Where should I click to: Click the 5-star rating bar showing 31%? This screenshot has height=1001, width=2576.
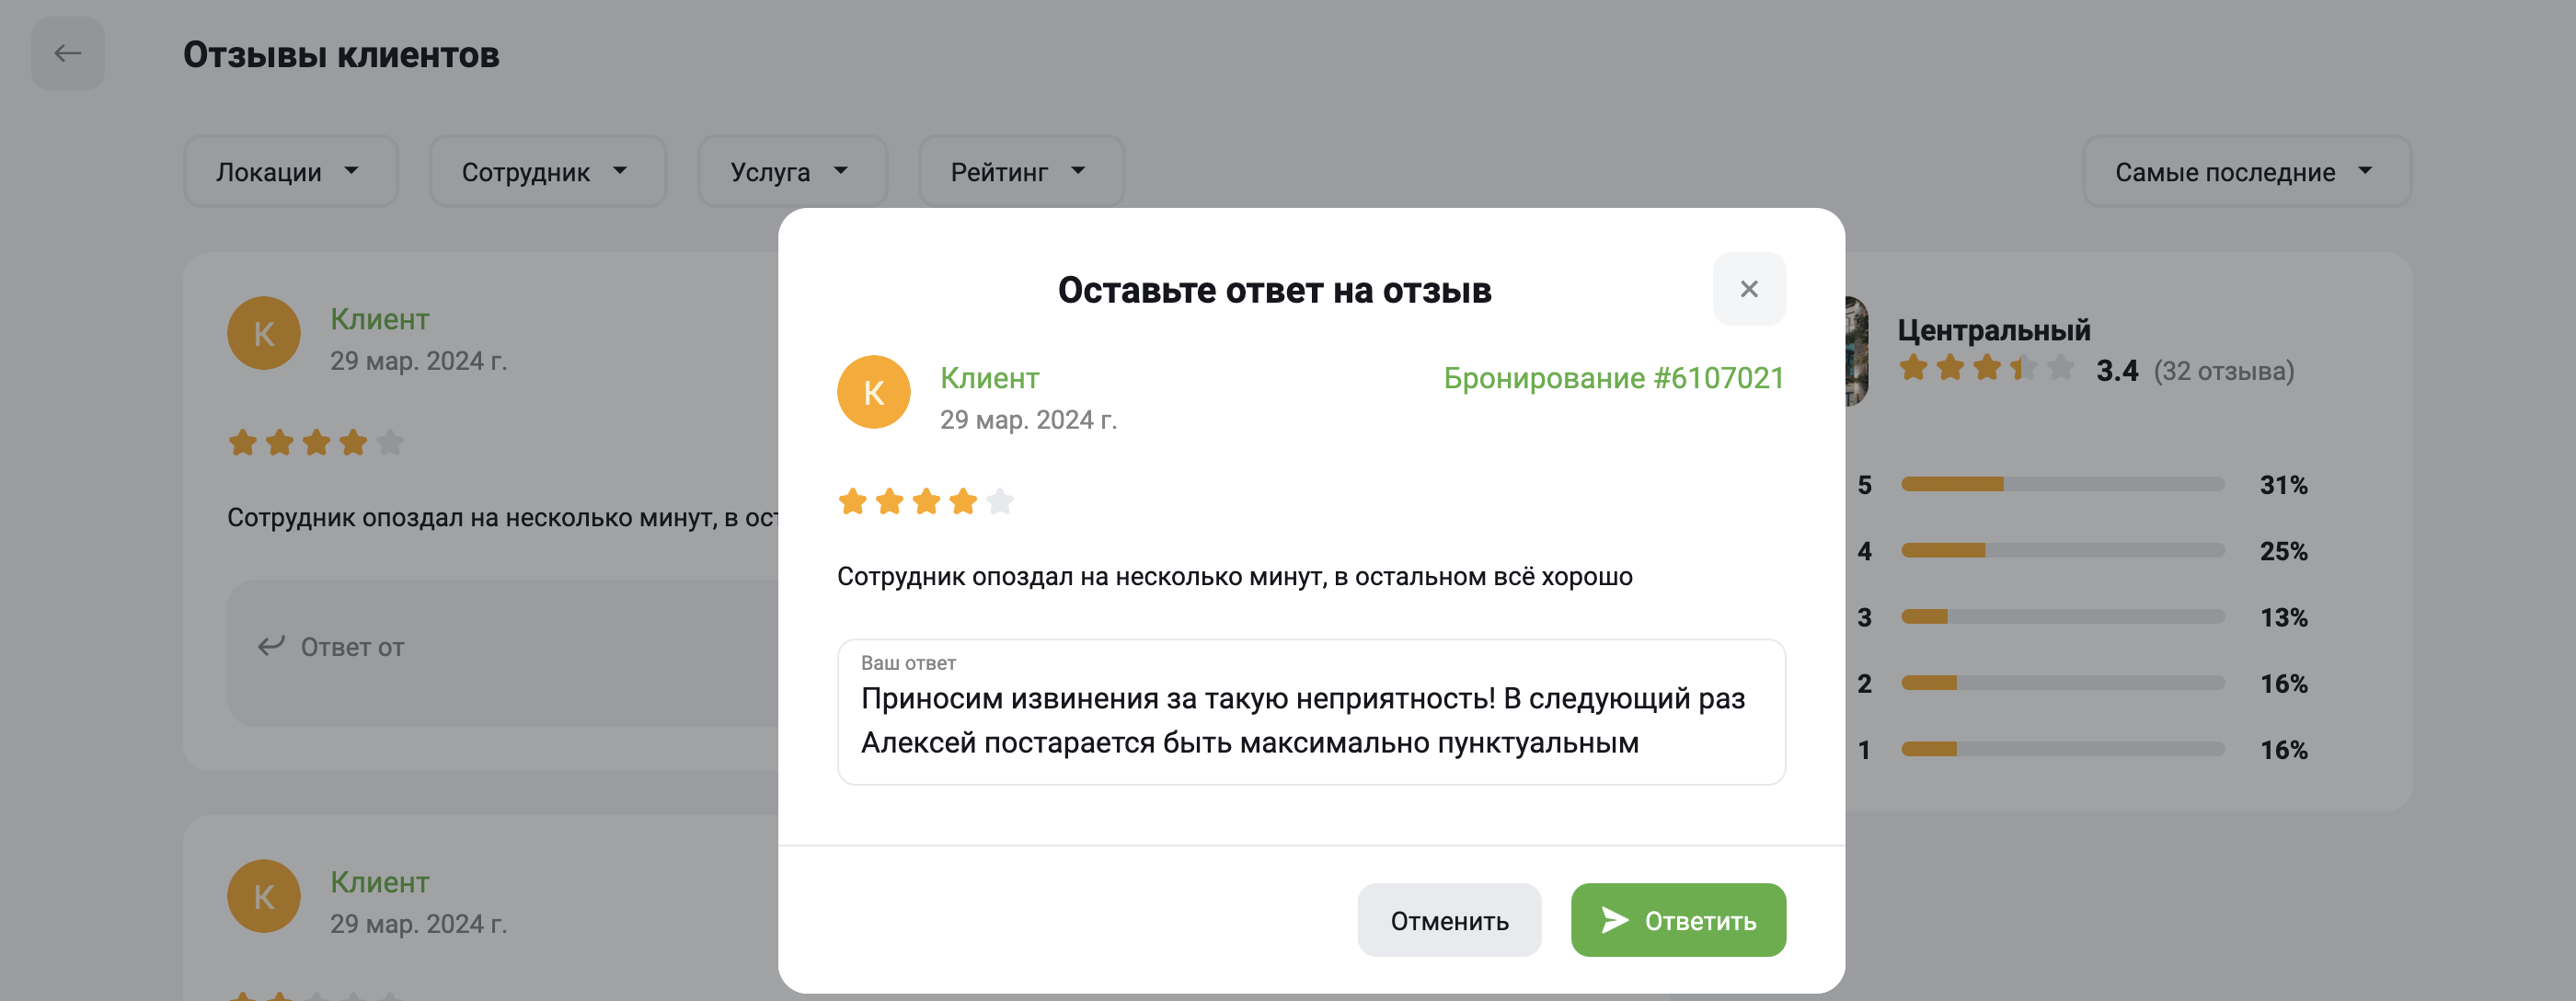2063,484
